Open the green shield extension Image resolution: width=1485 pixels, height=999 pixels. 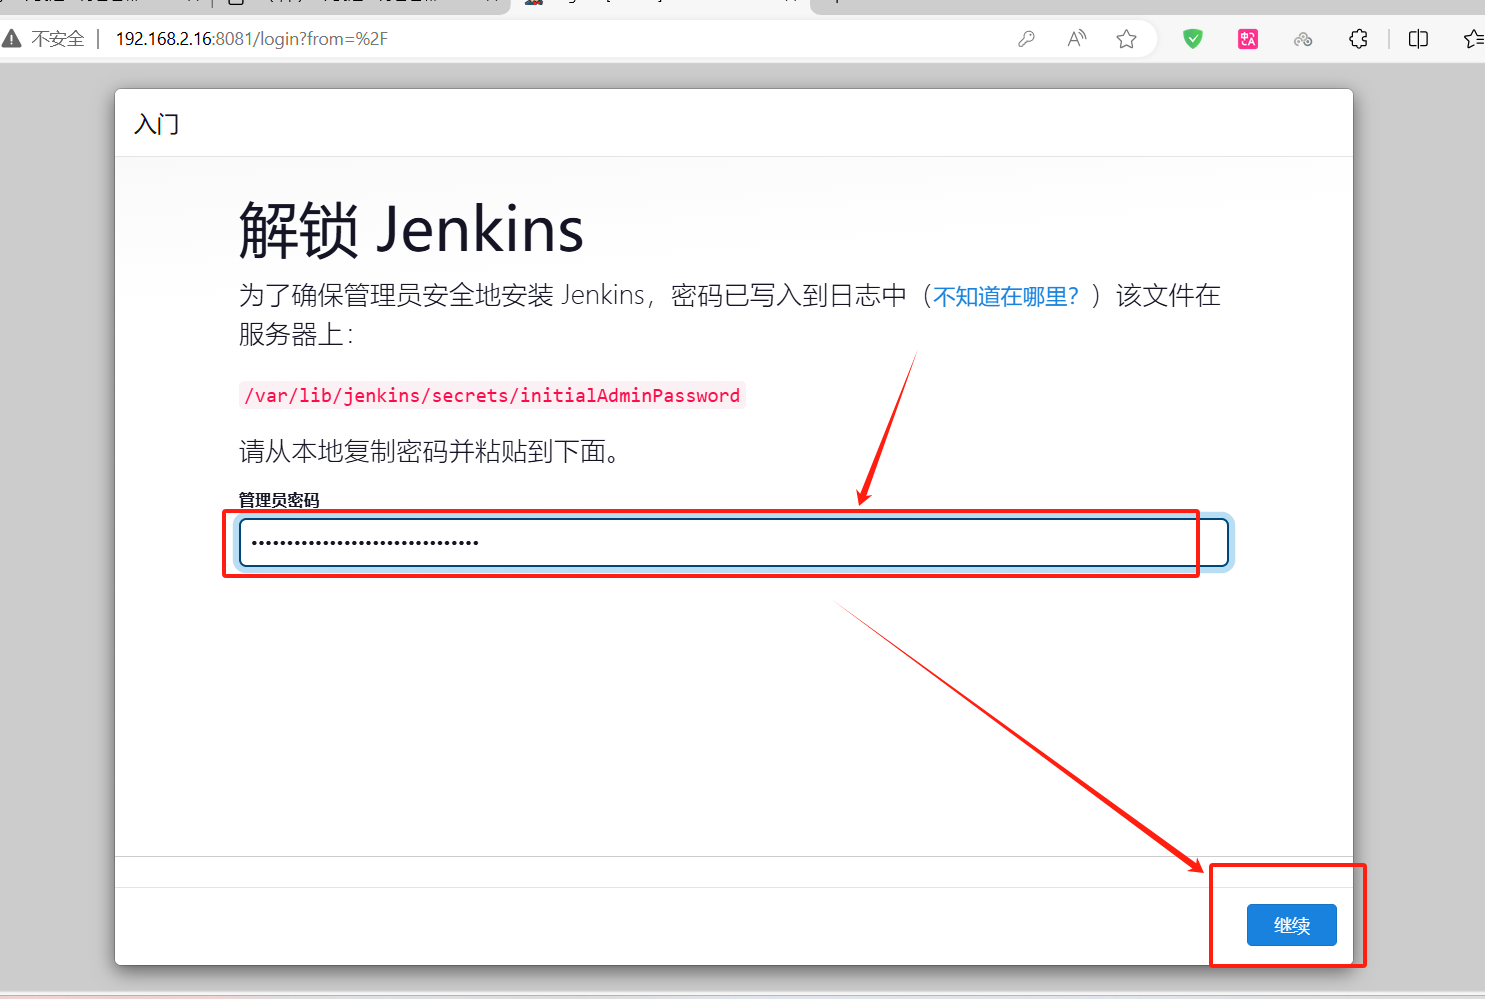point(1193,39)
